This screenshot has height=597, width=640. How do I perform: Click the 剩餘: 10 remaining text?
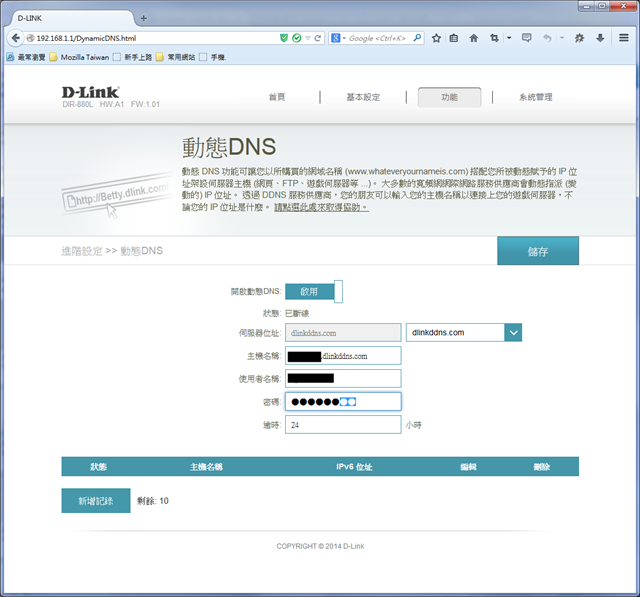[153, 501]
